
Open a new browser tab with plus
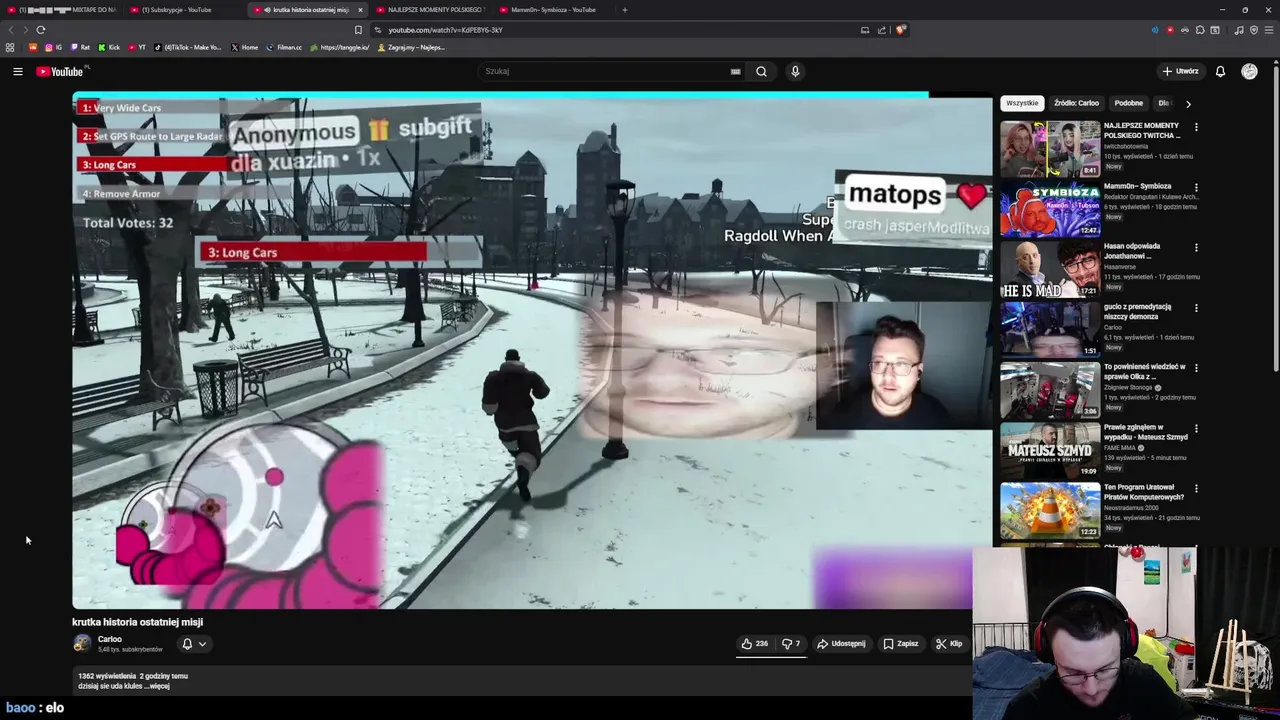coord(624,10)
